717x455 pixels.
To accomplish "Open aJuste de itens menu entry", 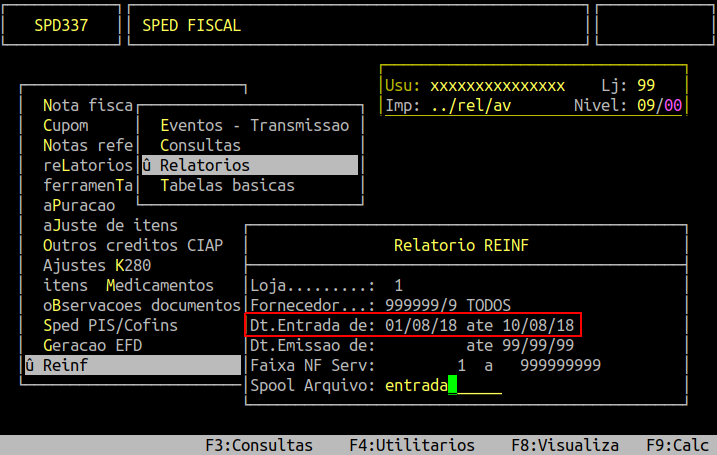I will coord(110,226).
